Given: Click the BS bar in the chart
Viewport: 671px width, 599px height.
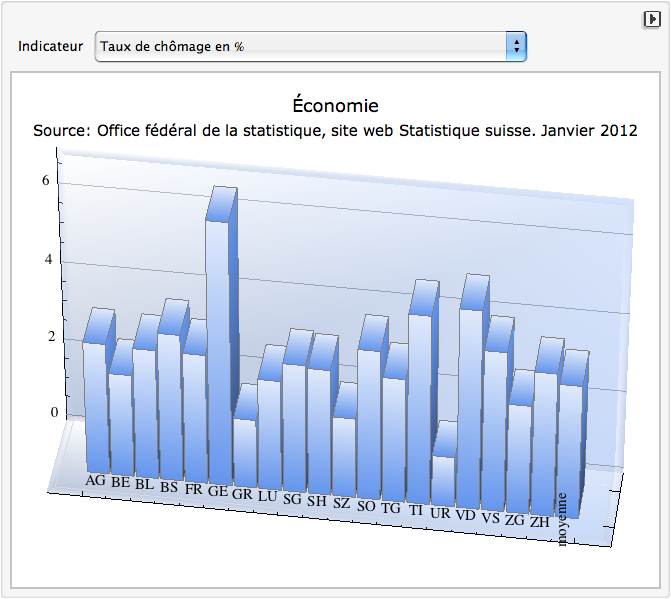Looking at the screenshot, I should click(172, 389).
